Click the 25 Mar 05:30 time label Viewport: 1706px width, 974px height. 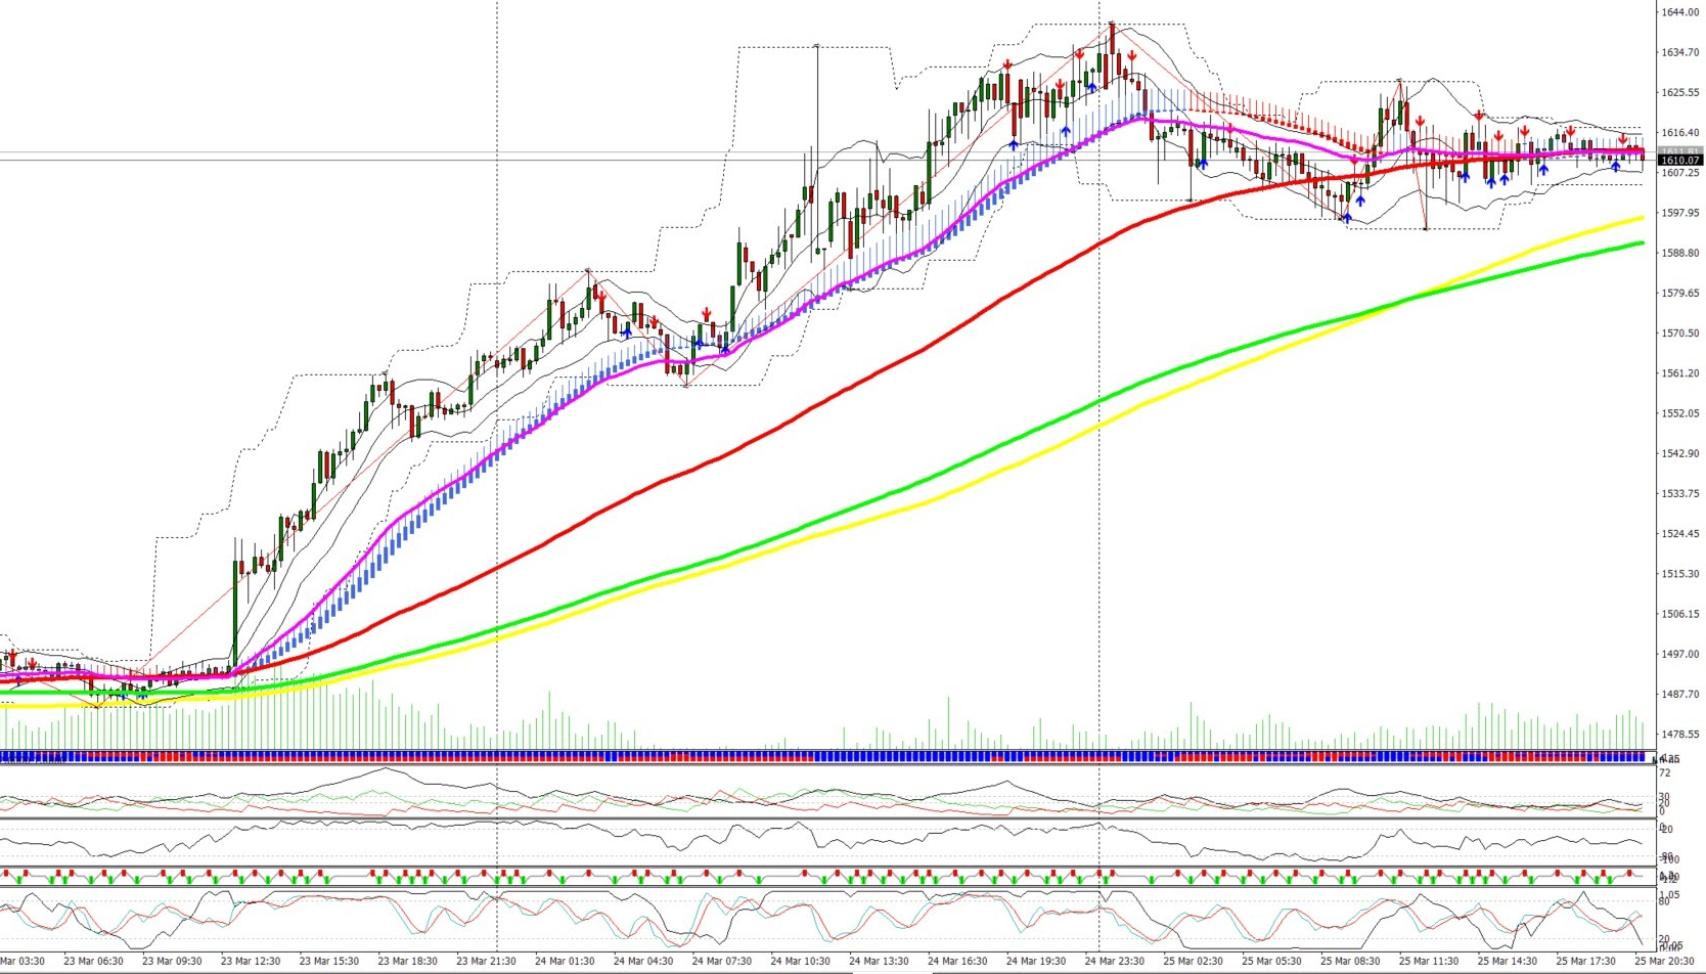1272,961
